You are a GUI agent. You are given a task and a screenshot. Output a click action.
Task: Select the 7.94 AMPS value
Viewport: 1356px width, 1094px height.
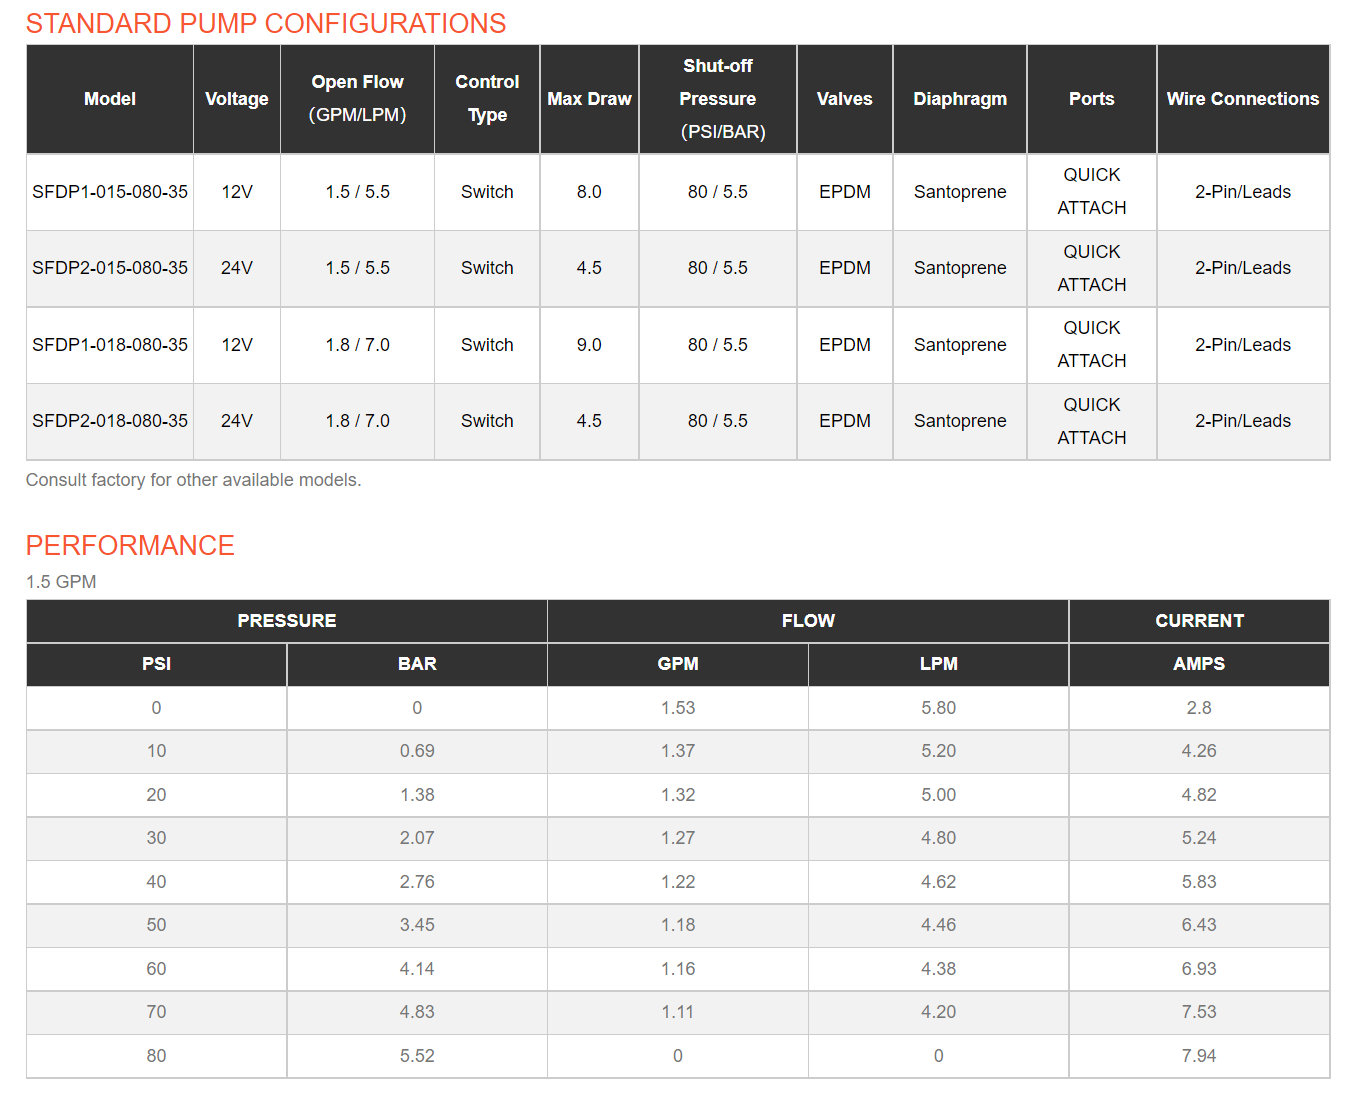[x=1199, y=1056]
